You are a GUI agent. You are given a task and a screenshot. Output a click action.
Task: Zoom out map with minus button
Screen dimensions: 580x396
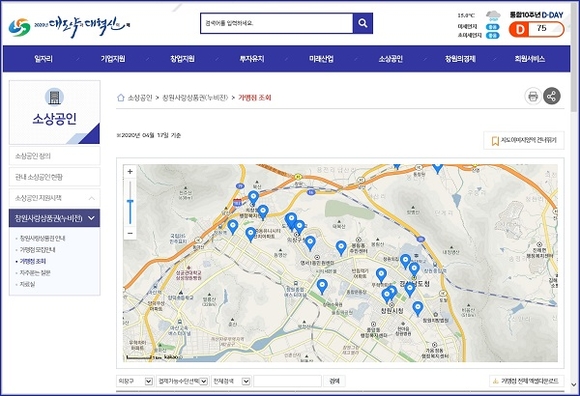(x=130, y=233)
